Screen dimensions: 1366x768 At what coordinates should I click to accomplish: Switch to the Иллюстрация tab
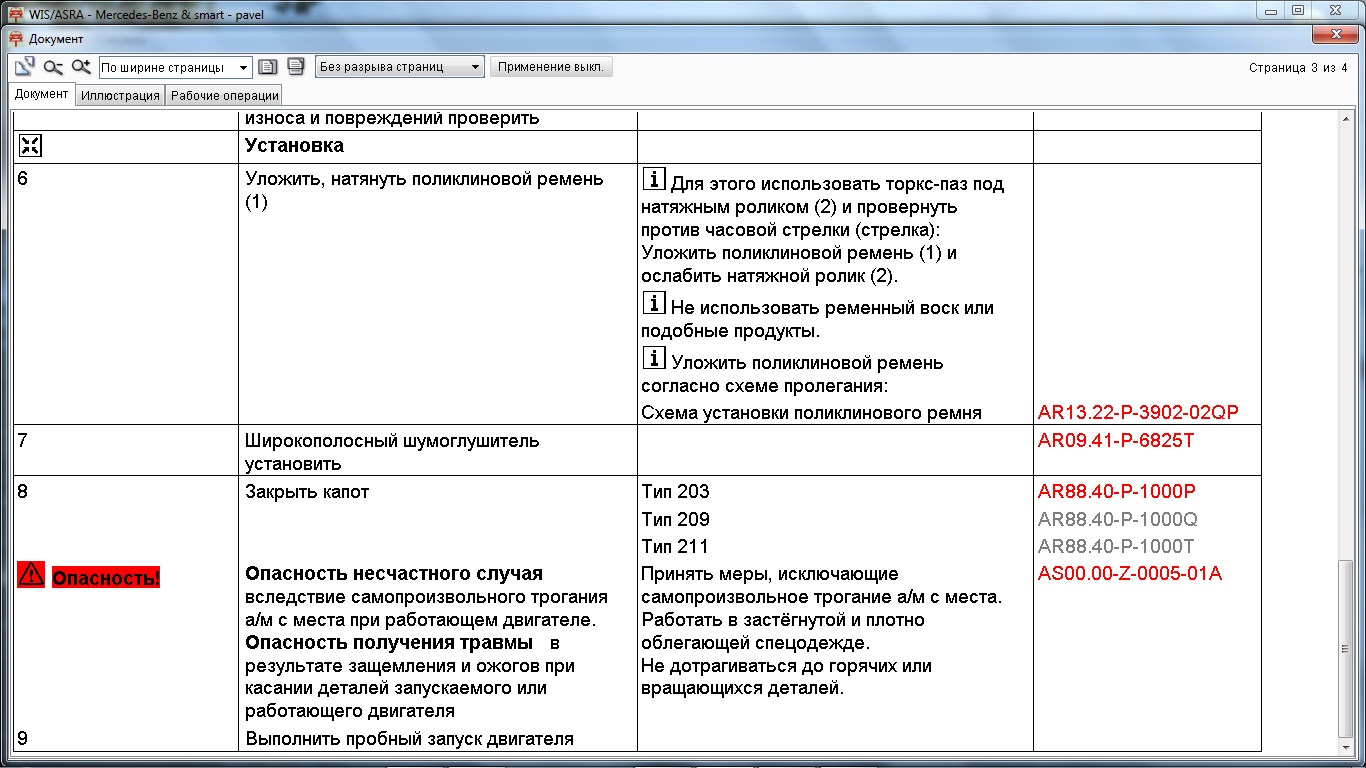pyautogui.click(x=120, y=96)
